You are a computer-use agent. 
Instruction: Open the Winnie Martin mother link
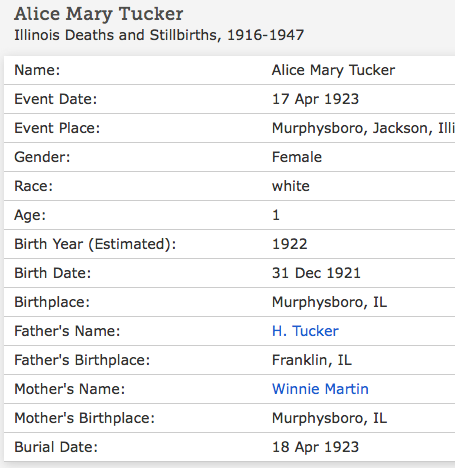pyautogui.click(x=320, y=389)
